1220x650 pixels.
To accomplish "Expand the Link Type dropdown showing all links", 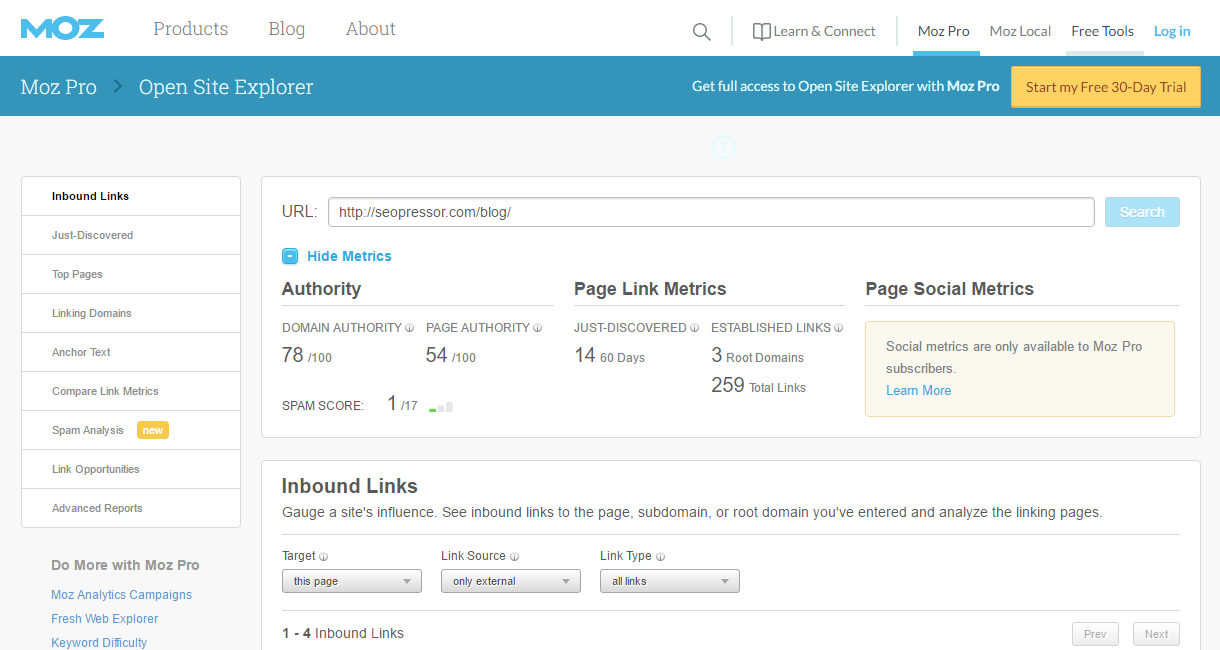I will pyautogui.click(x=669, y=580).
